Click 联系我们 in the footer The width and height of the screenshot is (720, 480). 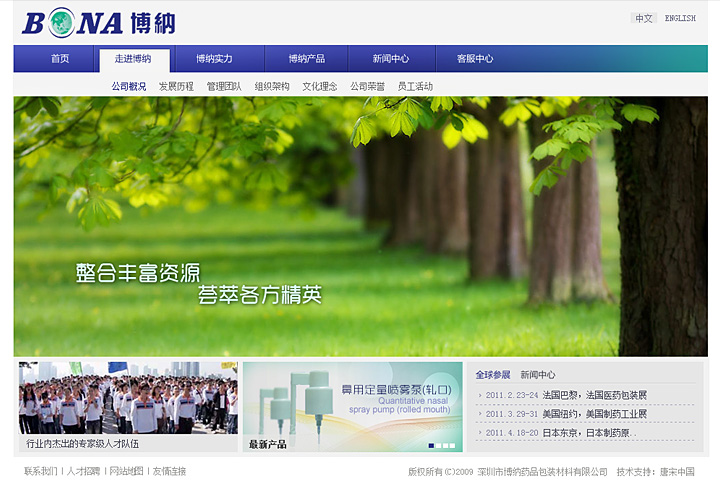[x=40, y=471]
